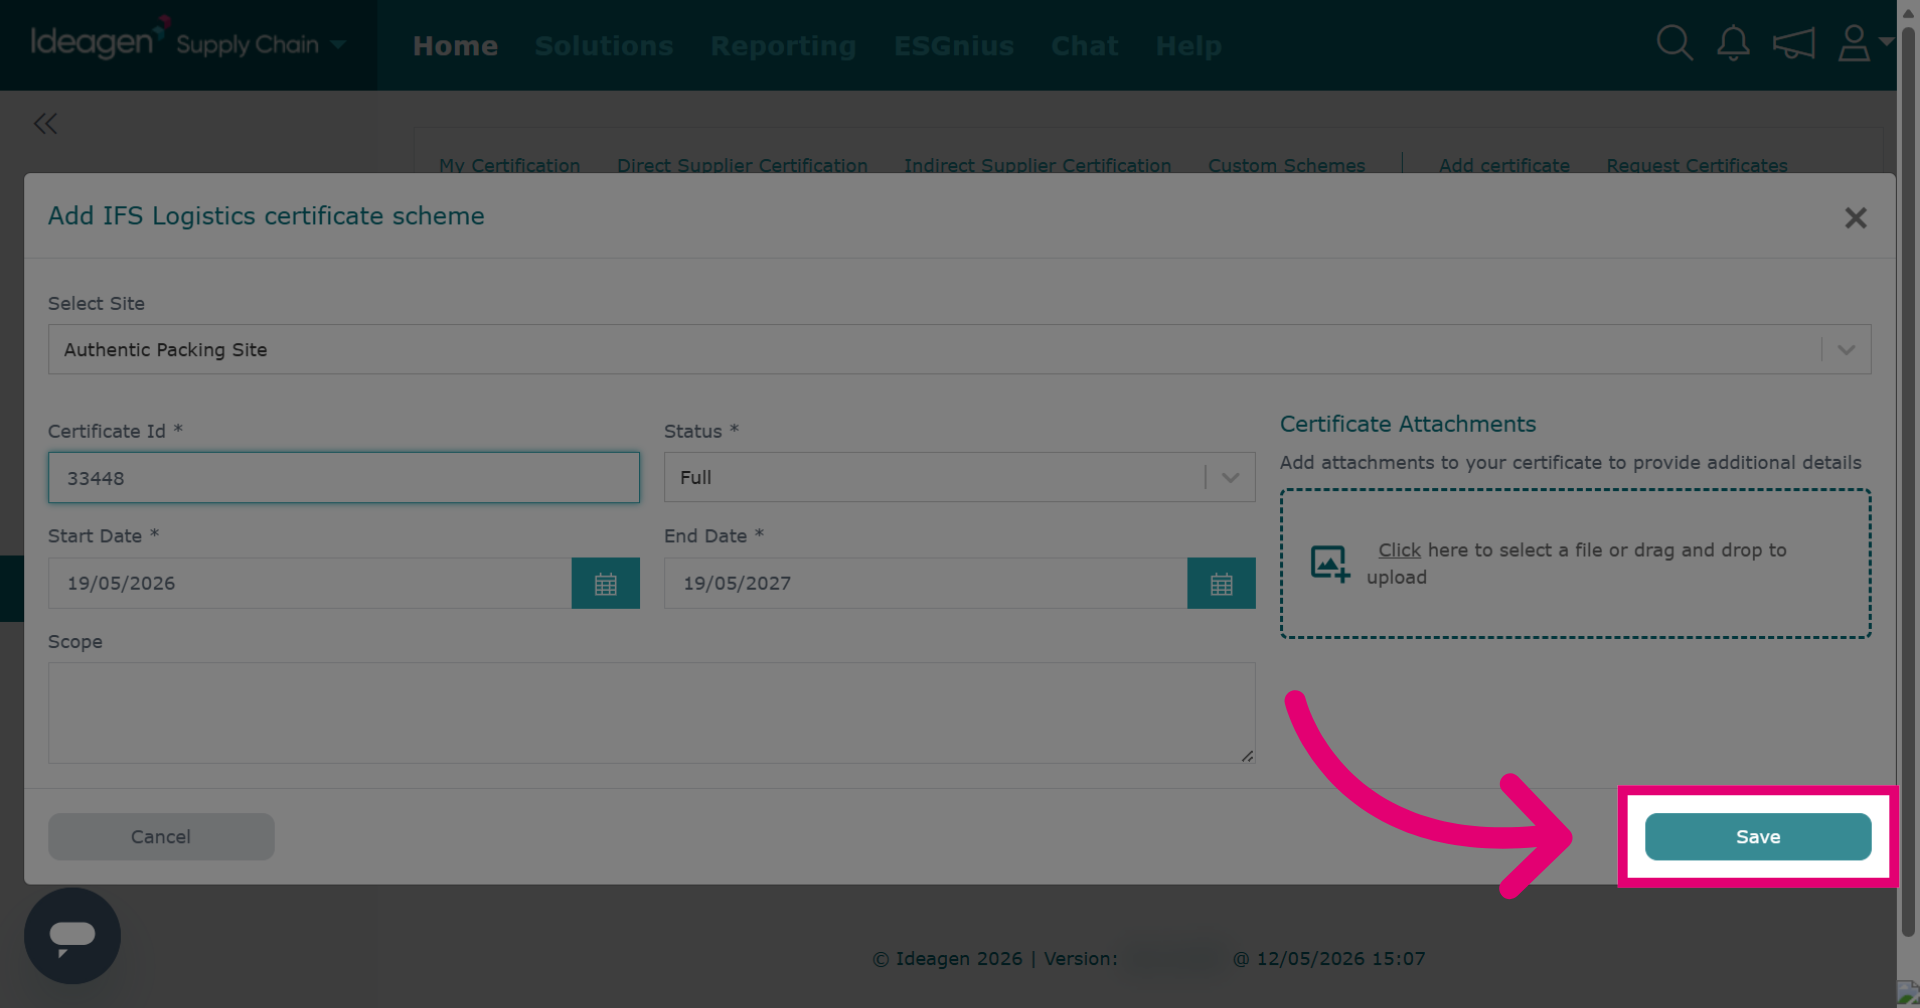Click the image upload icon
1920x1008 pixels.
[x=1330, y=563]
